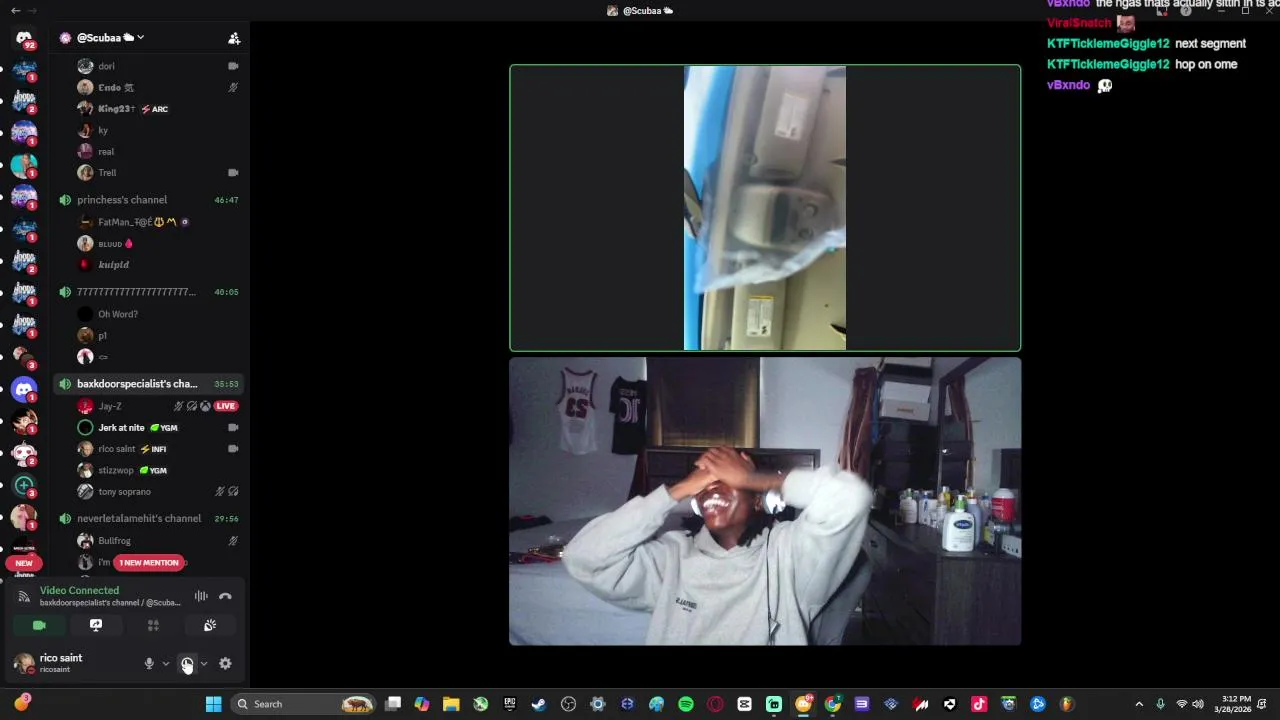Disconnect from the voice call
Image resolution: width=1280 pixels, height=720 pixels.
click(x=225, y=596)
